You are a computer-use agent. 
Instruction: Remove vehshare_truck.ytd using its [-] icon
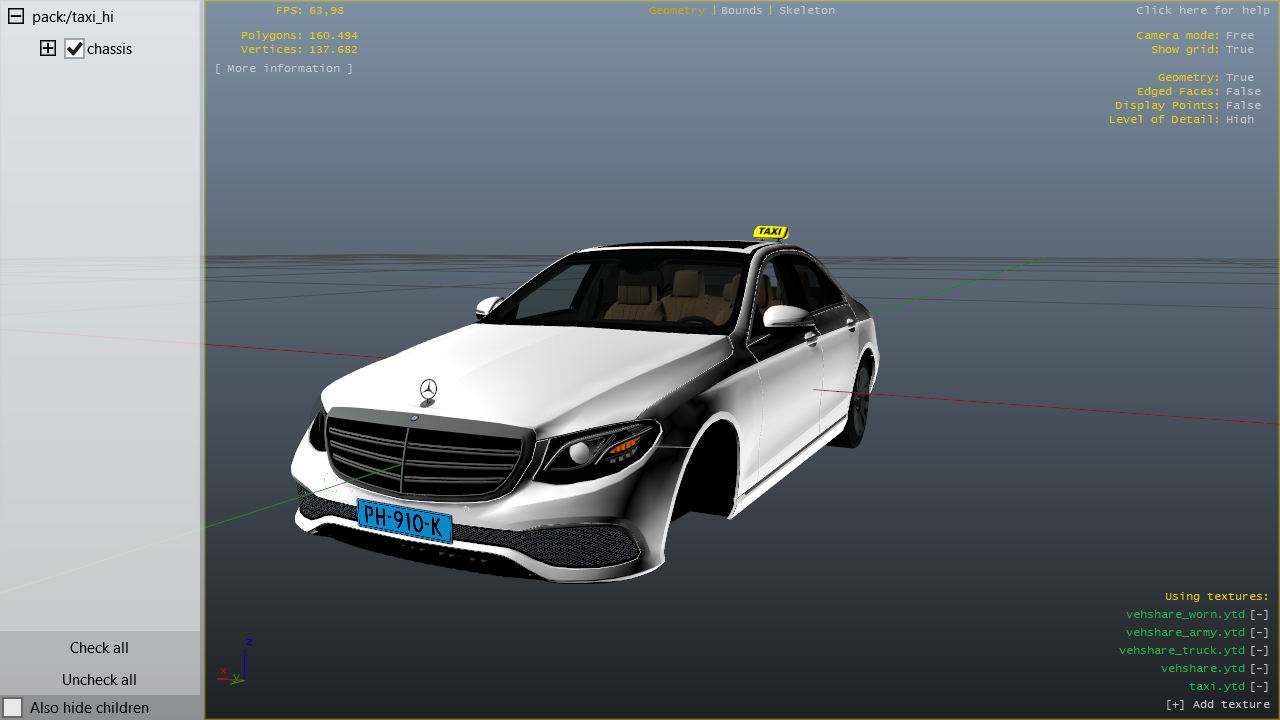pyautogui.click(x=1259, y=650)
